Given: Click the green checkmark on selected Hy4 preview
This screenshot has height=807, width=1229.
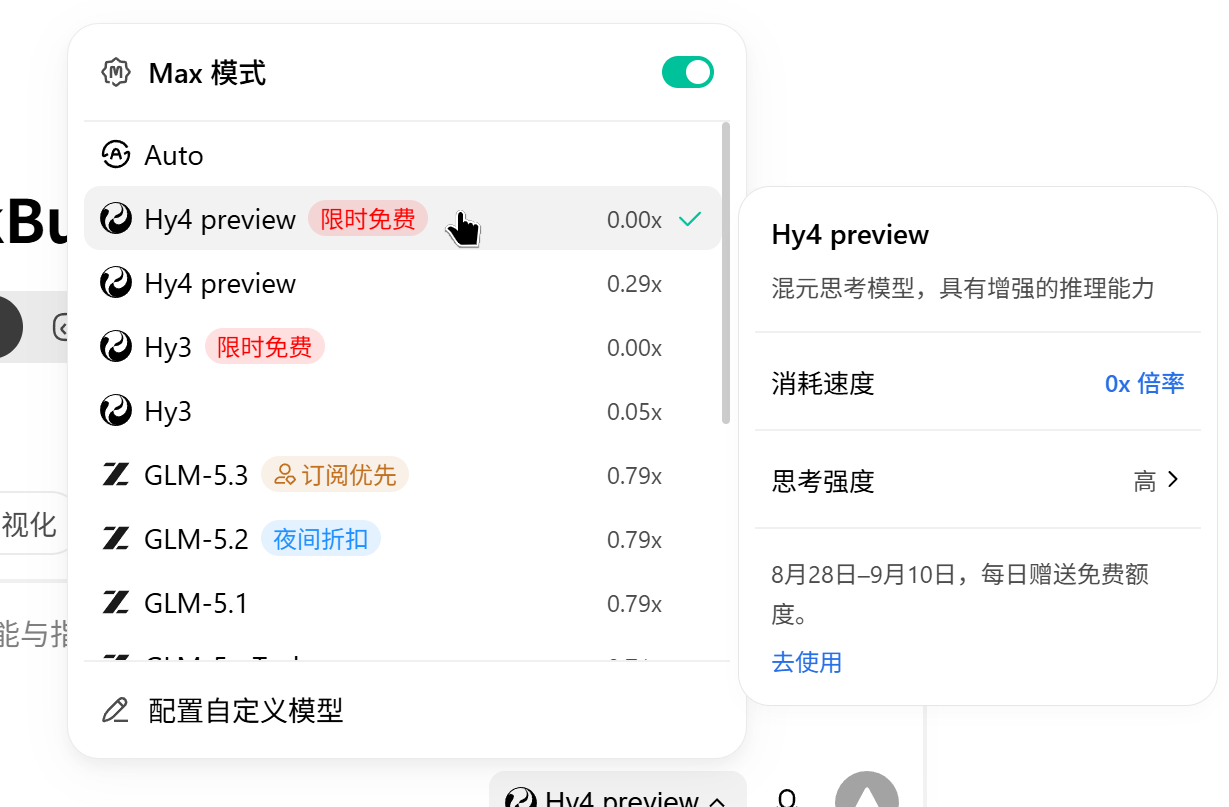Looking at the screenshot, I should (690, 219).
